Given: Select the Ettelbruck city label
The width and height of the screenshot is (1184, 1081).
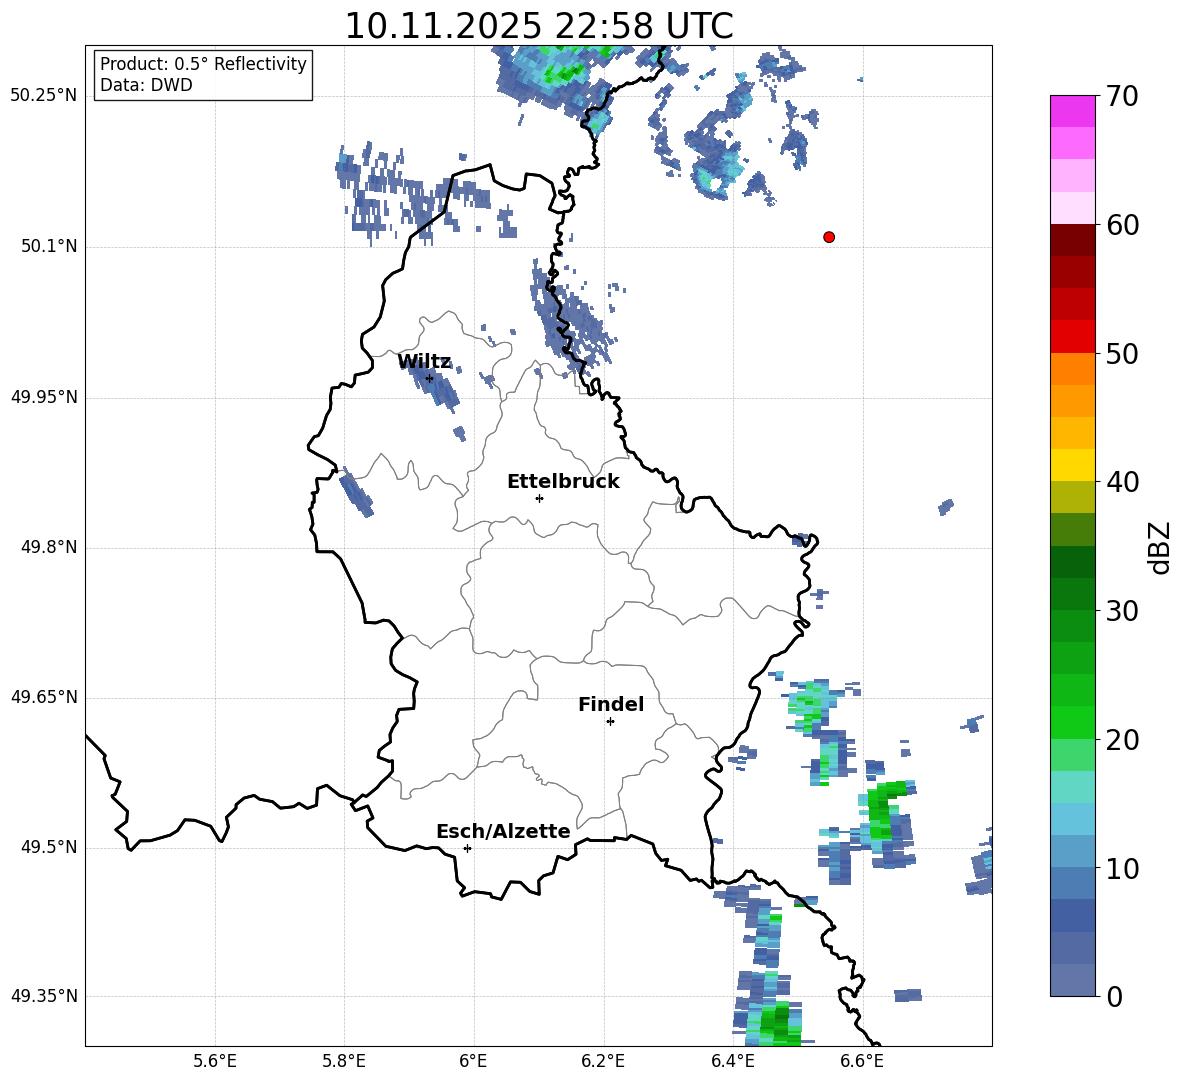Looking at the screenshot, I should coord(563,482).
